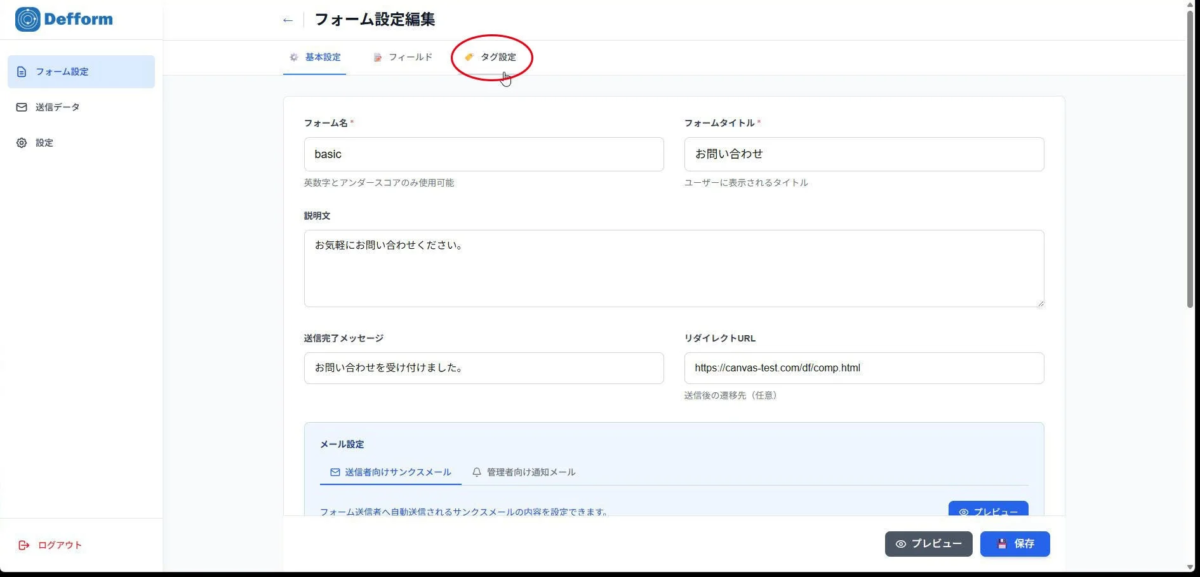This screenshot has width=1200, height=577.
Task: Open 送信データ via the envelope icon
Action: (x=21, y=107)
